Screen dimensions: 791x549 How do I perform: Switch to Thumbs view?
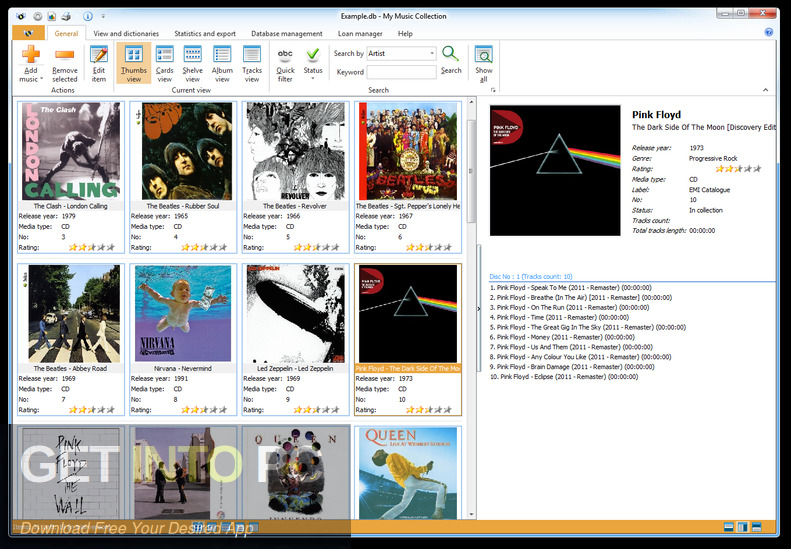point(134,64)
